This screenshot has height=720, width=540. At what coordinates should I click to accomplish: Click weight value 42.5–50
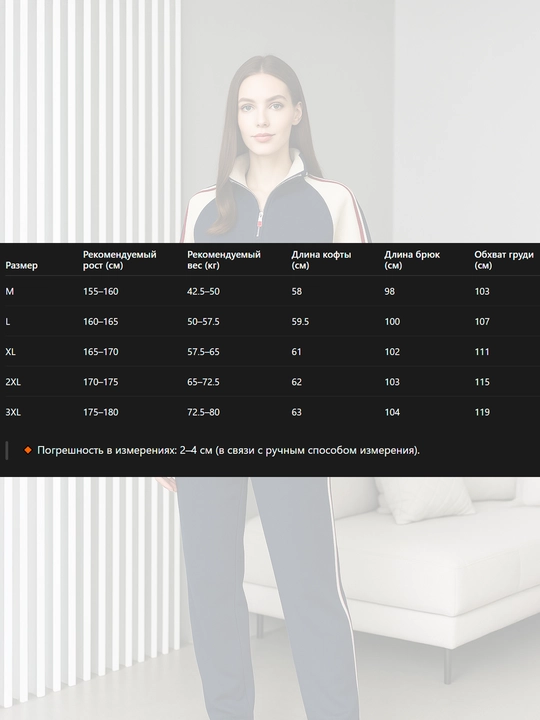[203, 291]
